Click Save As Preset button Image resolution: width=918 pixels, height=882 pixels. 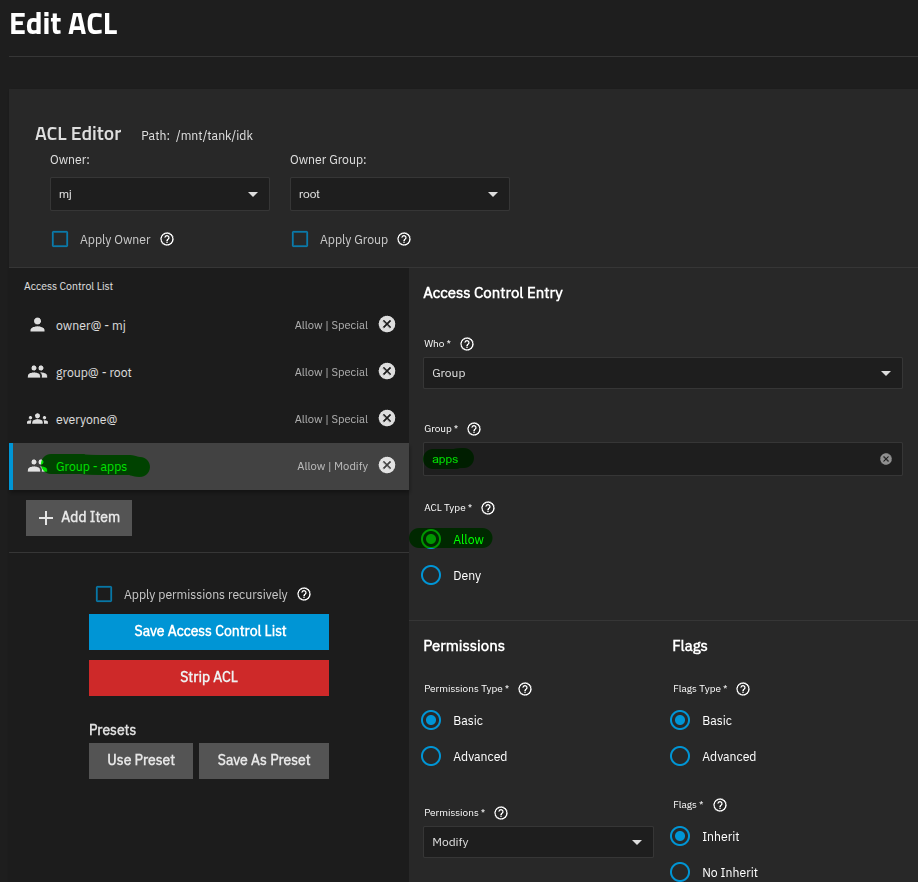pos(264,761)
